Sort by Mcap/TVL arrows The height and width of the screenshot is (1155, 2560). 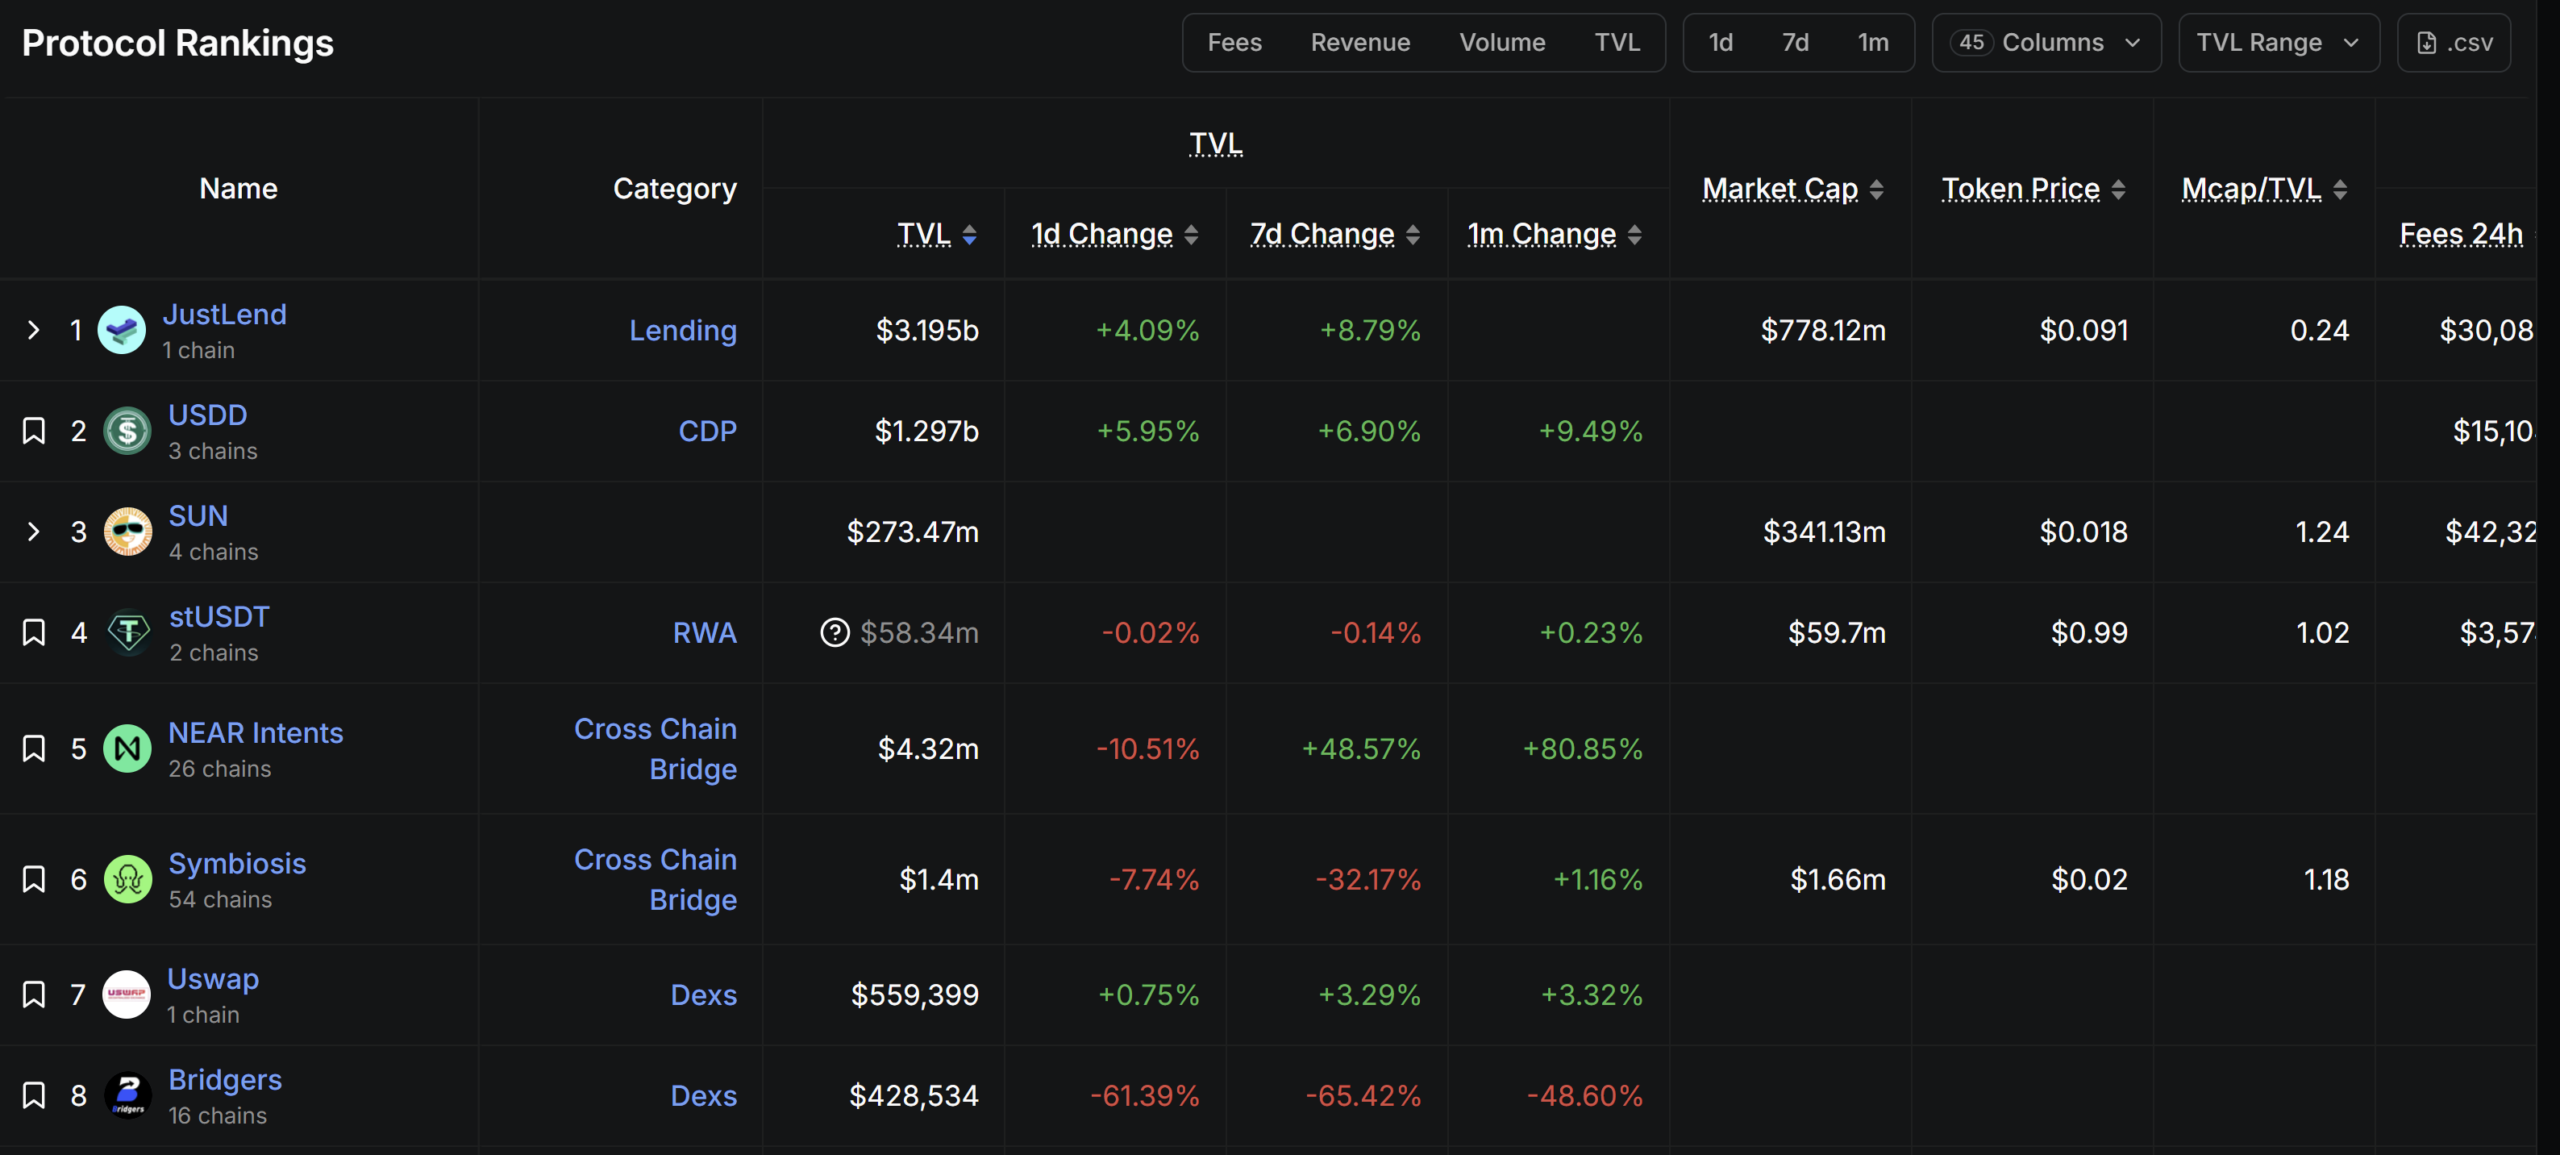click(x=2340, y=190)
